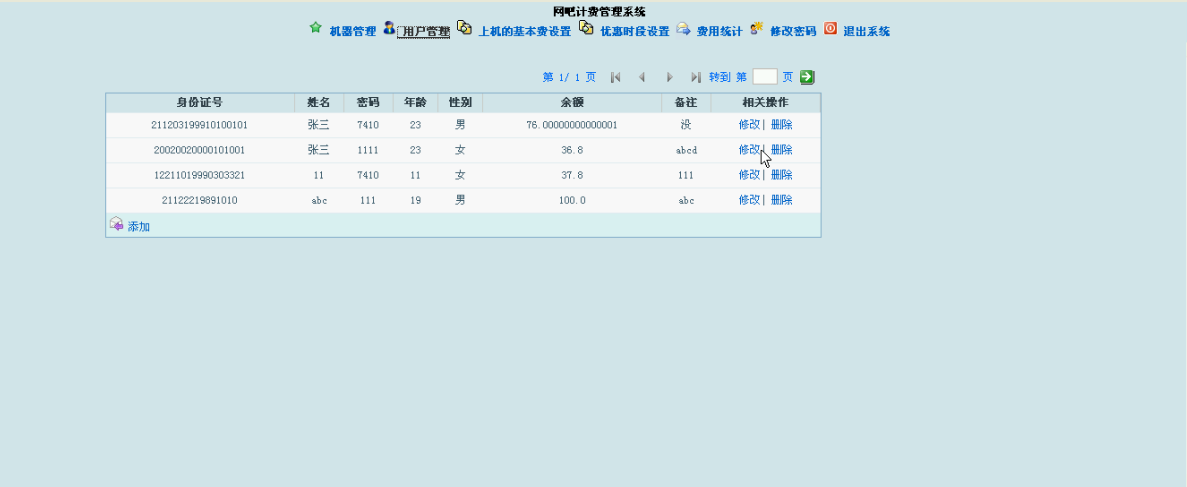The height and width of the screenshot is (487, 1187).
Task: Open 上机的基本费设置 menu
Action: [525, 32]
